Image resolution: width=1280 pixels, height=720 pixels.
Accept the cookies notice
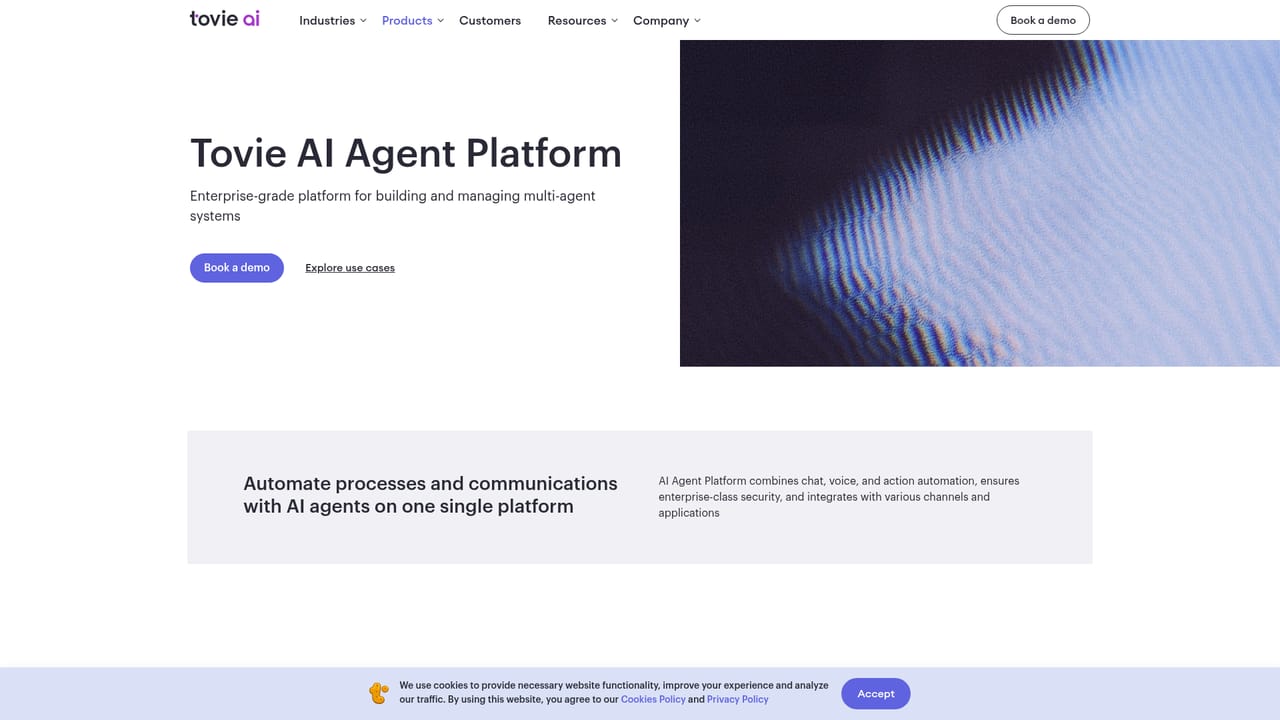pyautogui.click(x=876, y=694)
